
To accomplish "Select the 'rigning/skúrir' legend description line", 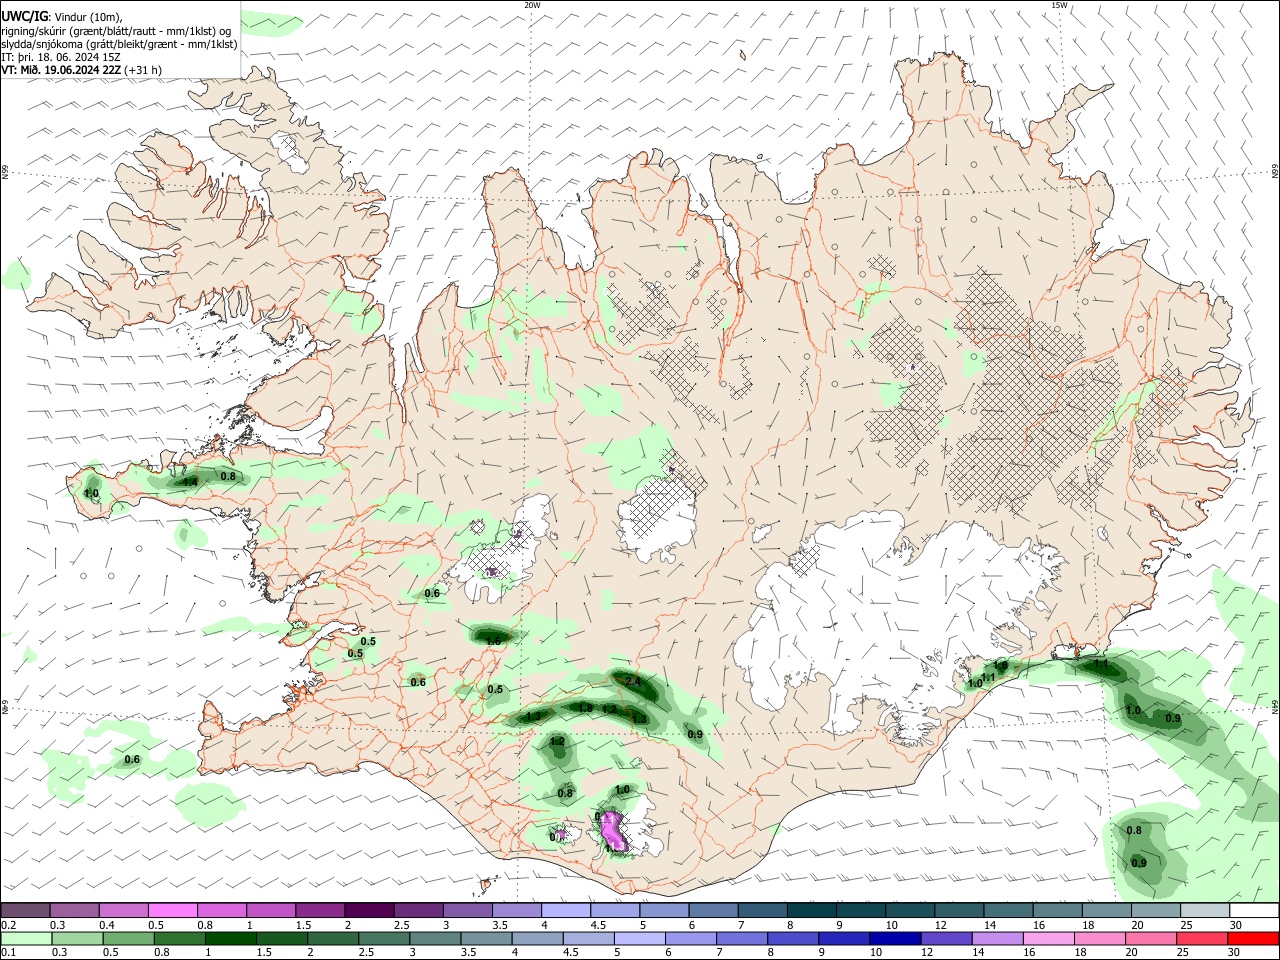I will pyautogui.click(x=115, y=31).
